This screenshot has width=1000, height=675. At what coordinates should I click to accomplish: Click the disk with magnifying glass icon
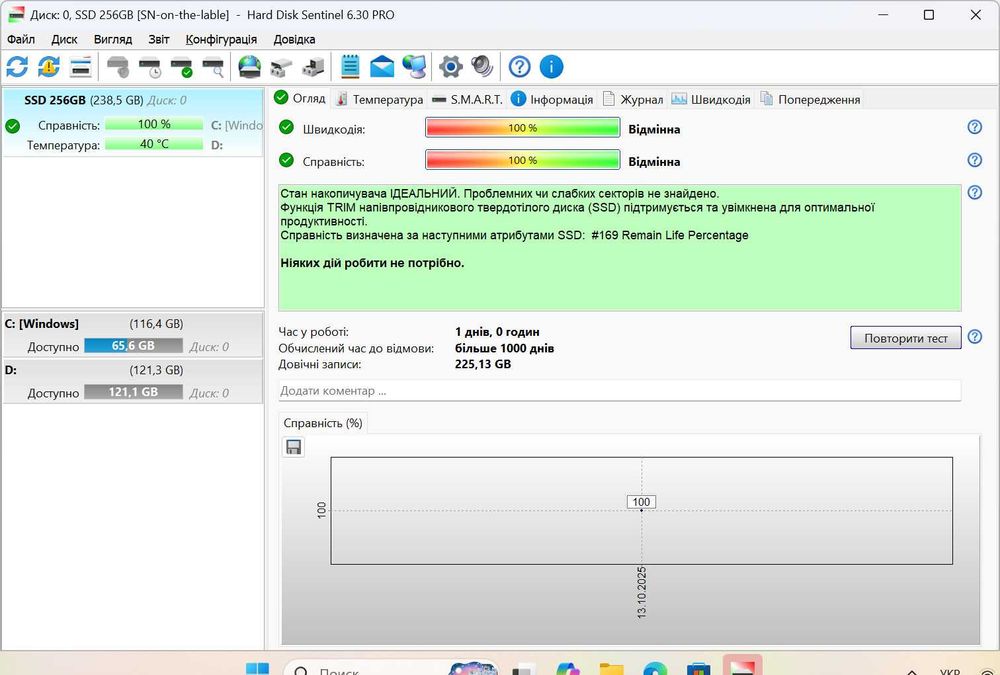(213, 67)
